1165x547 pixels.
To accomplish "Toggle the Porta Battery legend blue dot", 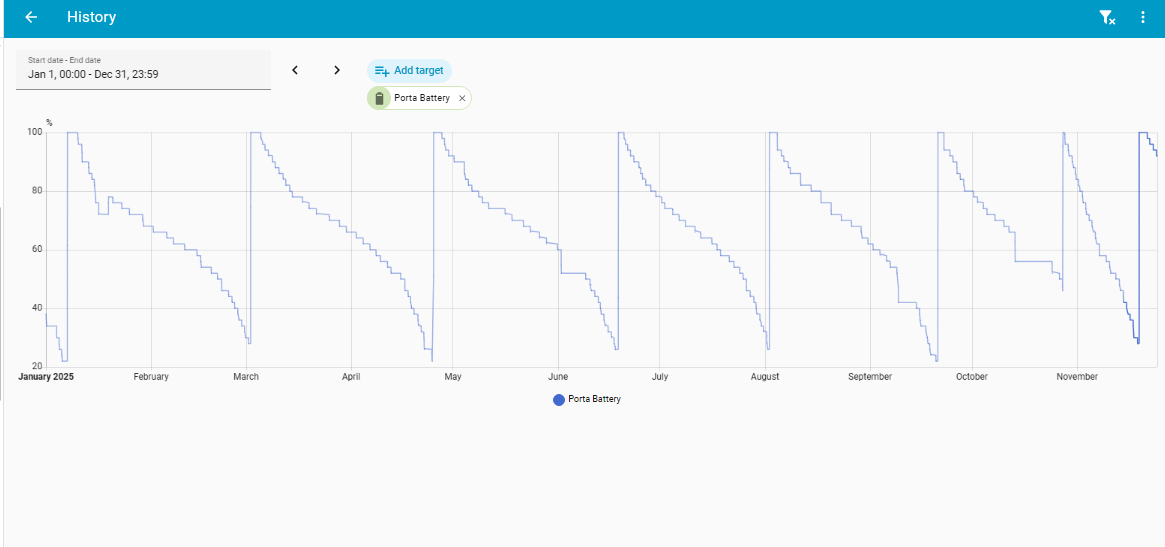I will (x=559, y=399).
